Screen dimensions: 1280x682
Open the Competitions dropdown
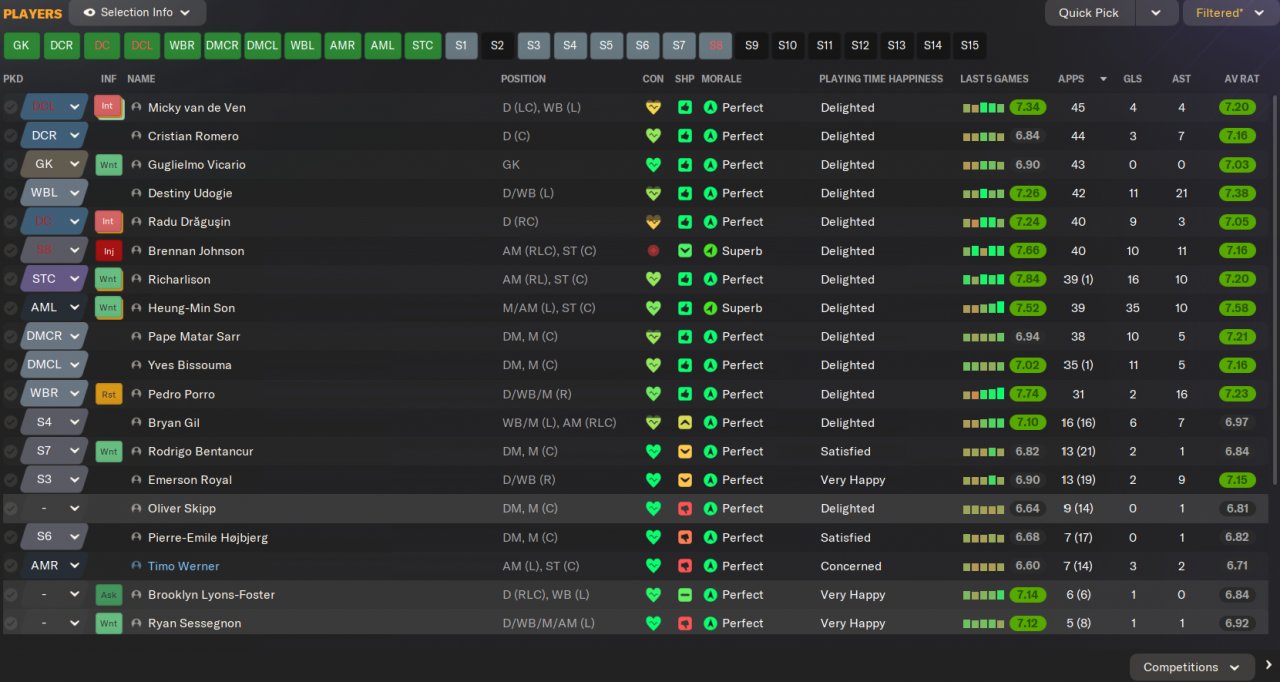tap(1192, 667)
